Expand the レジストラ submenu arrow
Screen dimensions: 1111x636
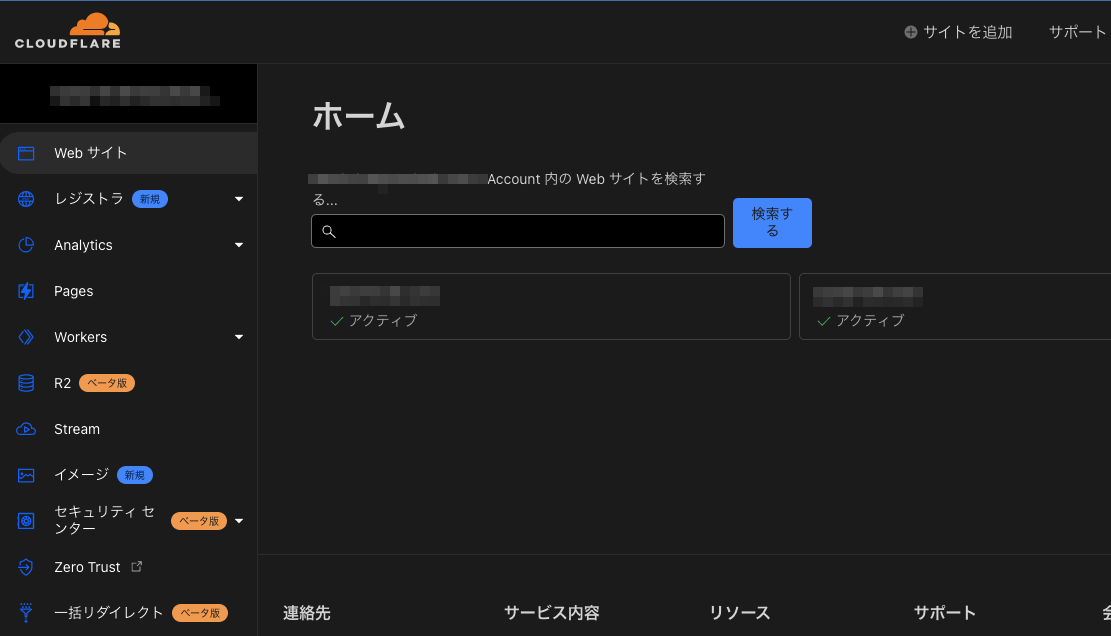[x=239, y=199]
